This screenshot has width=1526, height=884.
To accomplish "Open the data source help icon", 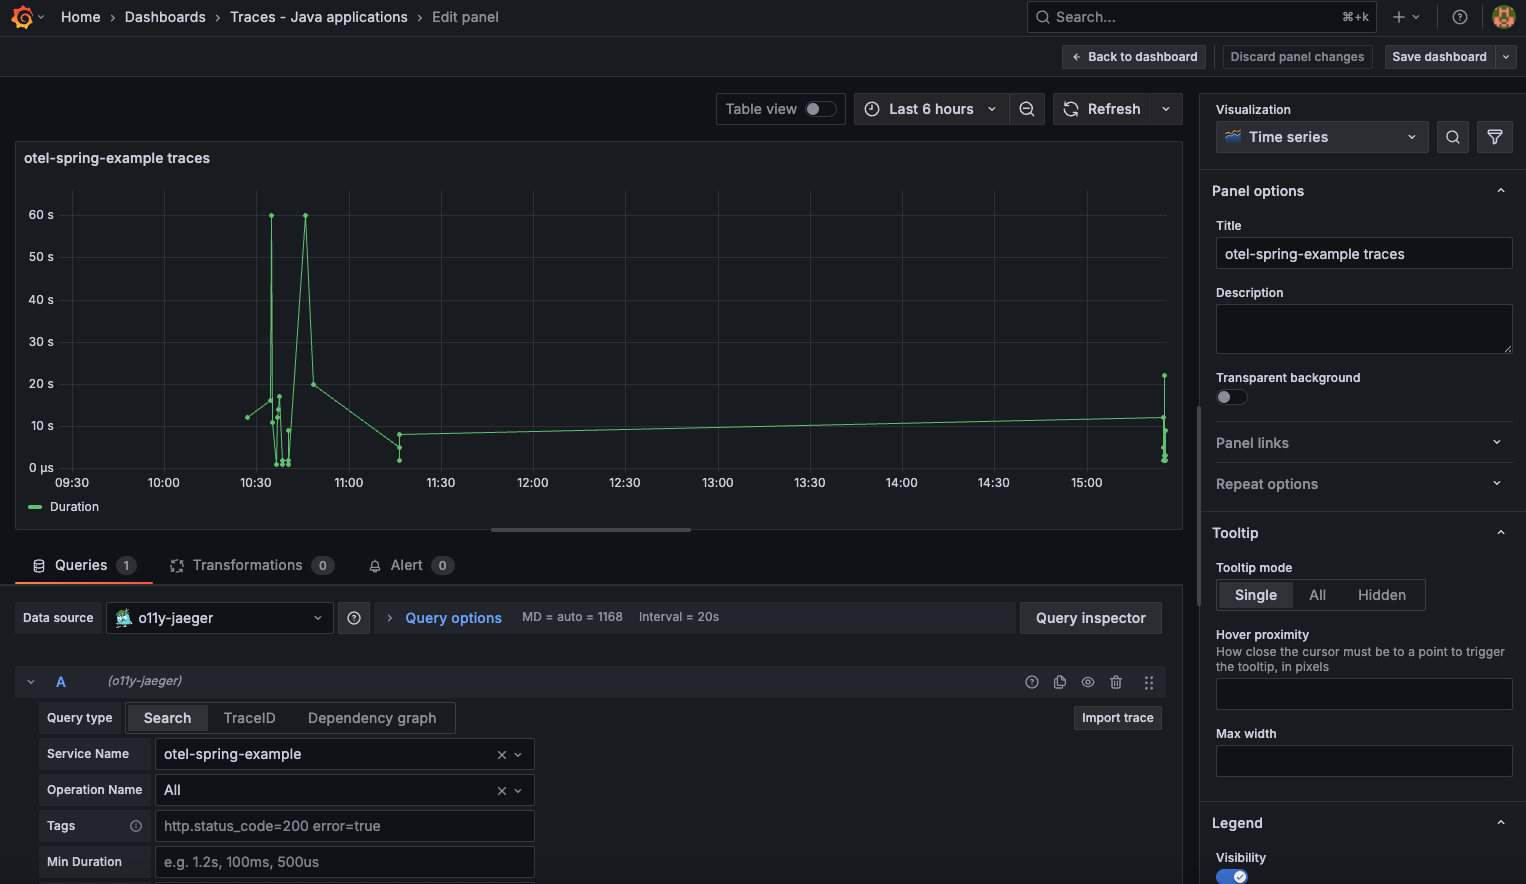I will tap(354, 618).
